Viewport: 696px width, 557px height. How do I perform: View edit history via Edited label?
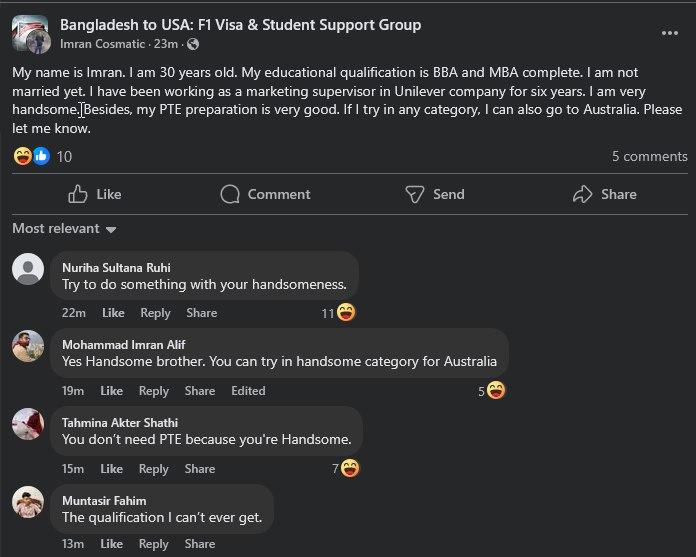(248, 391)
